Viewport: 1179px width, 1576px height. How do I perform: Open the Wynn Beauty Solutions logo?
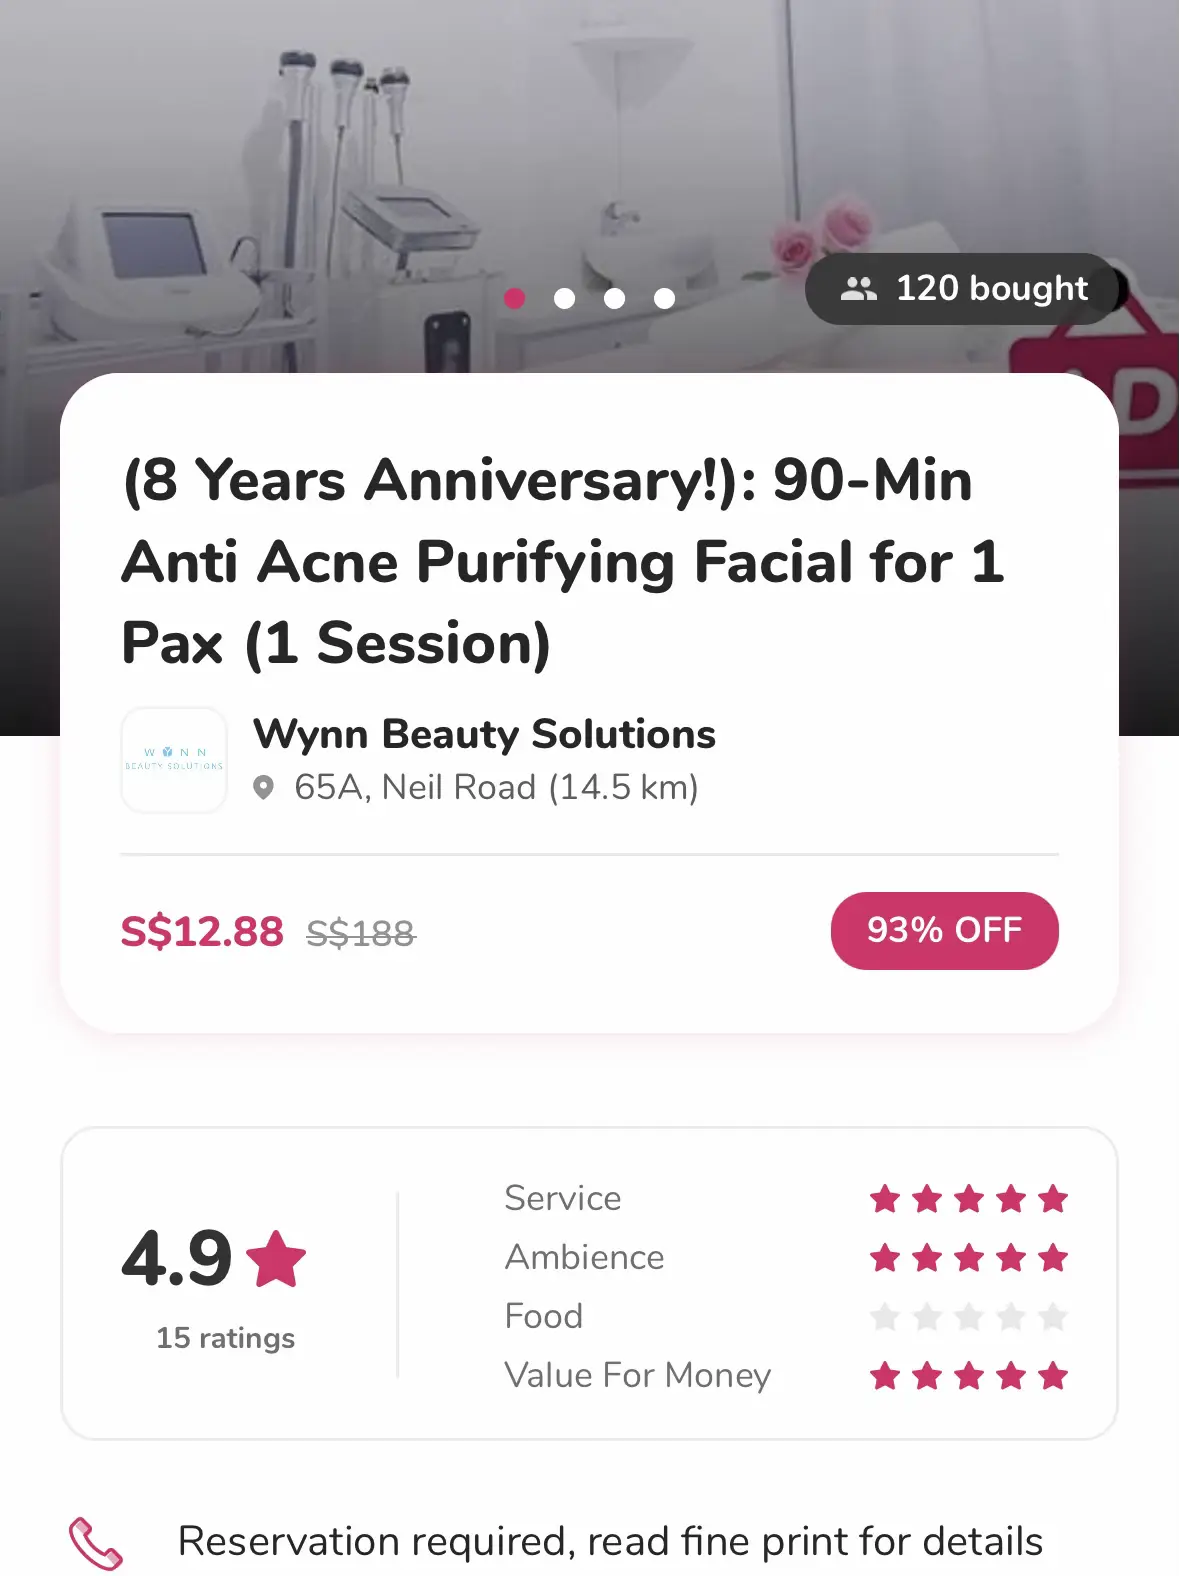point(174,760)
